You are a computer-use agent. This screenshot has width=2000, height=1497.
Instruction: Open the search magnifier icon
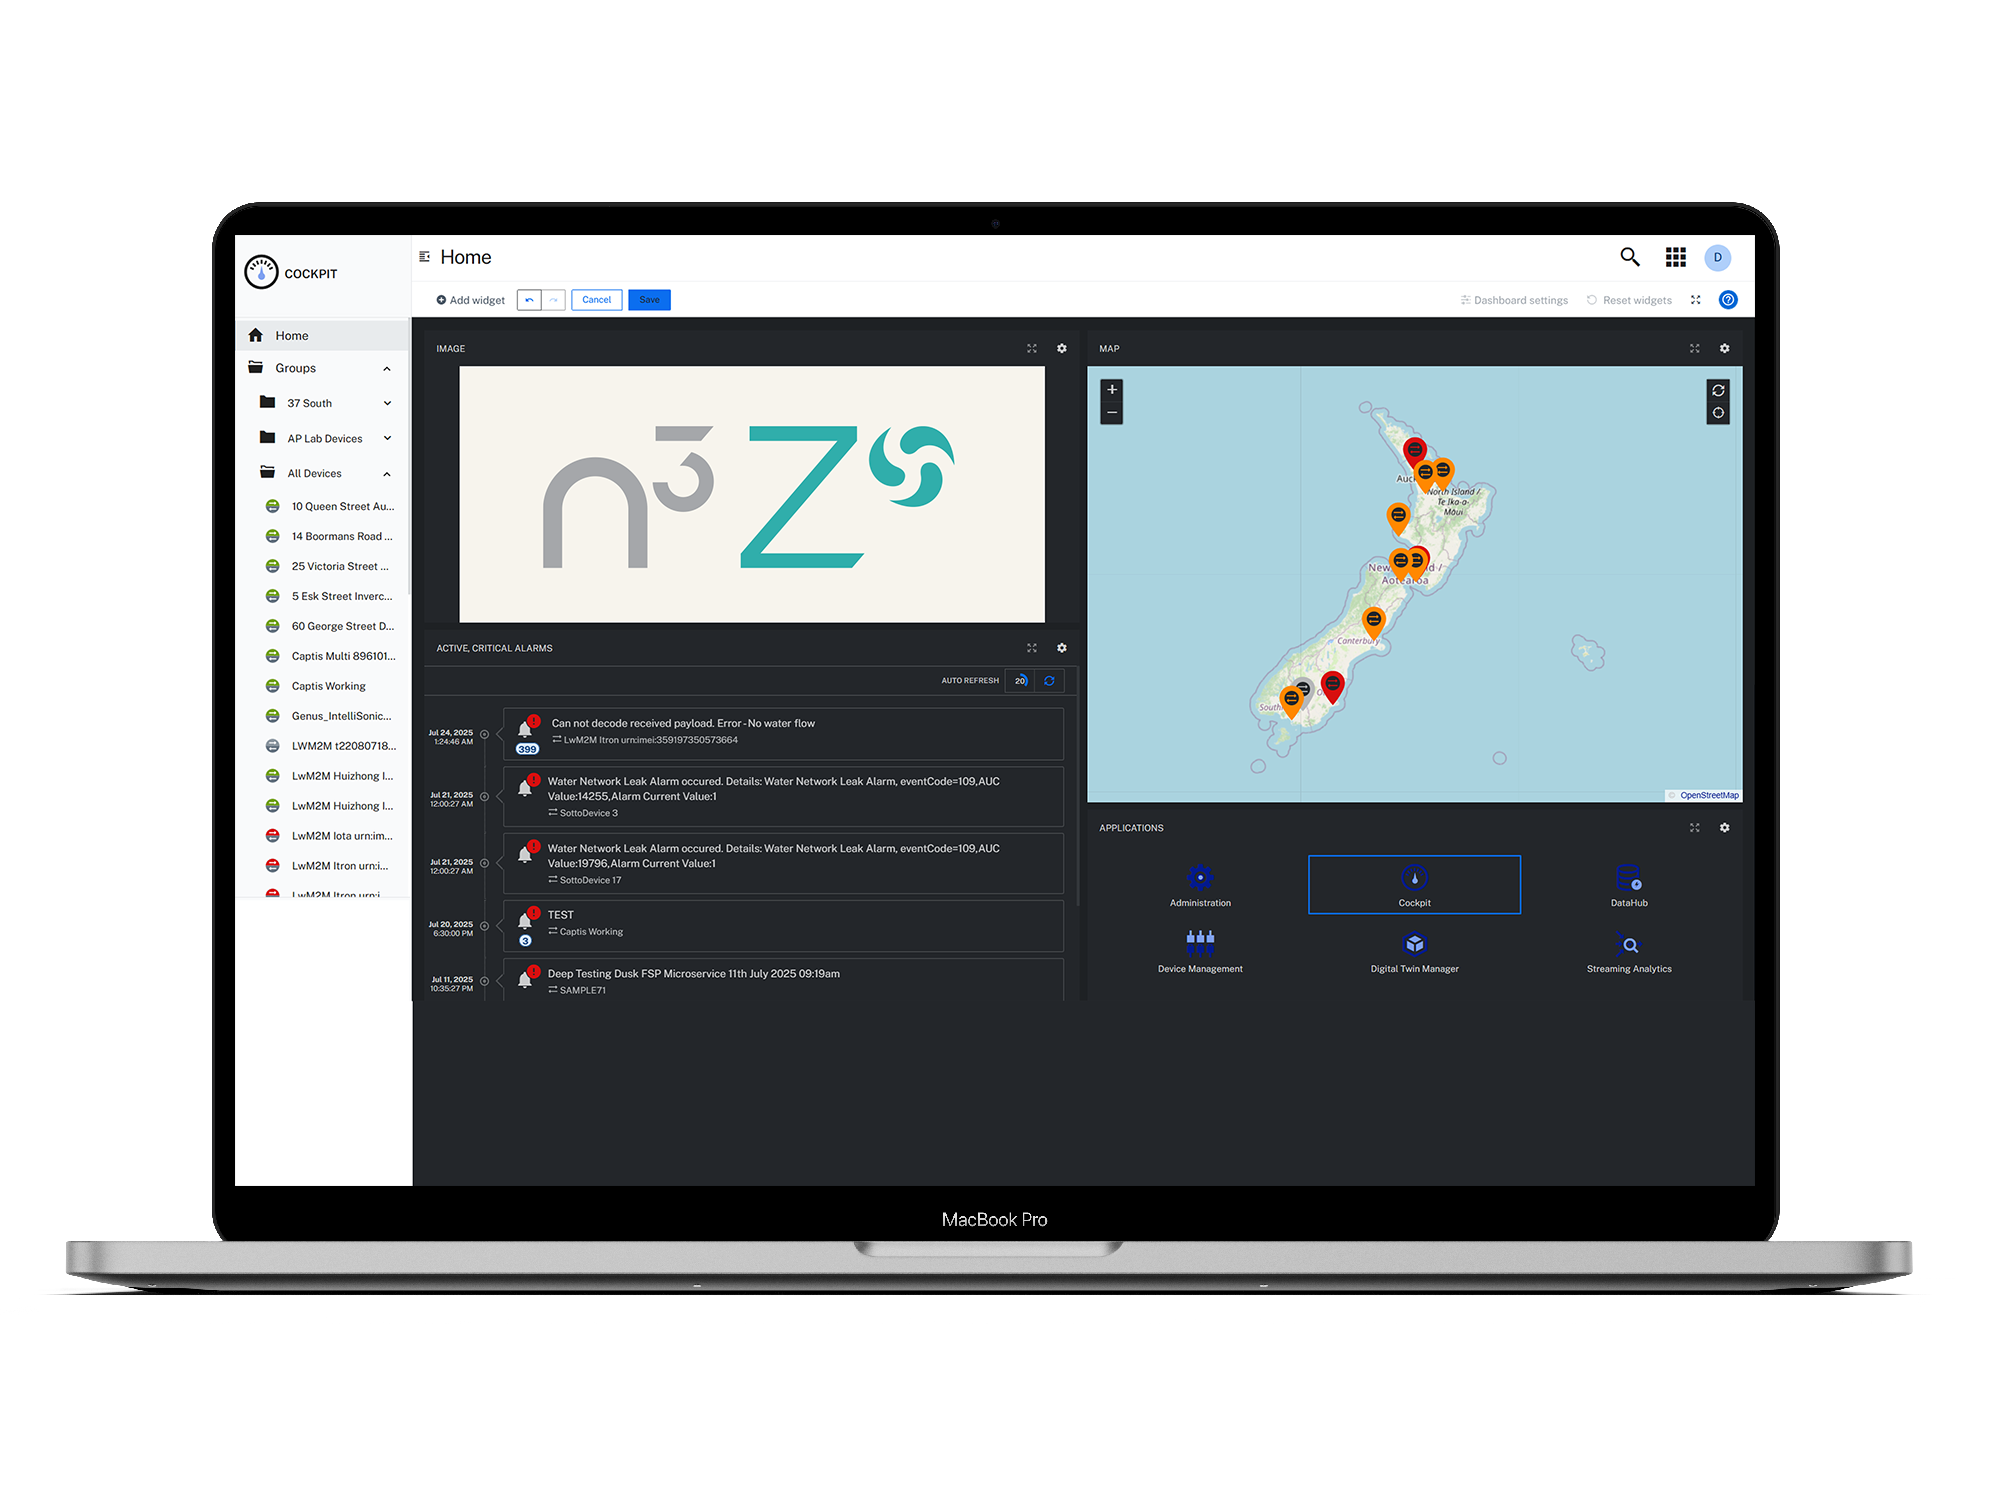pos(1630,257)
